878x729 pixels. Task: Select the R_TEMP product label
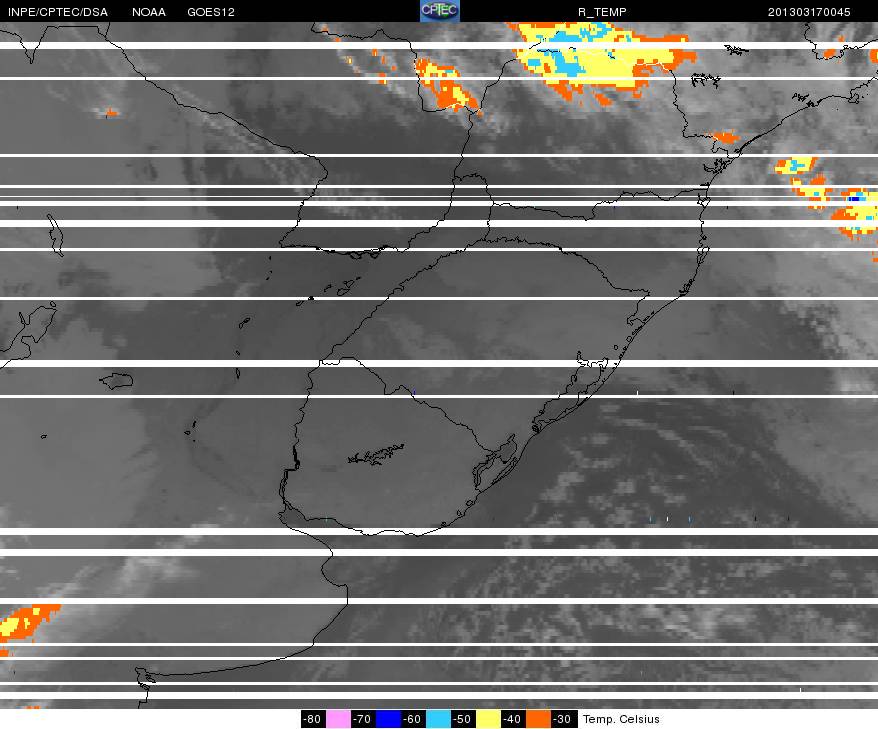click(602, 12)
